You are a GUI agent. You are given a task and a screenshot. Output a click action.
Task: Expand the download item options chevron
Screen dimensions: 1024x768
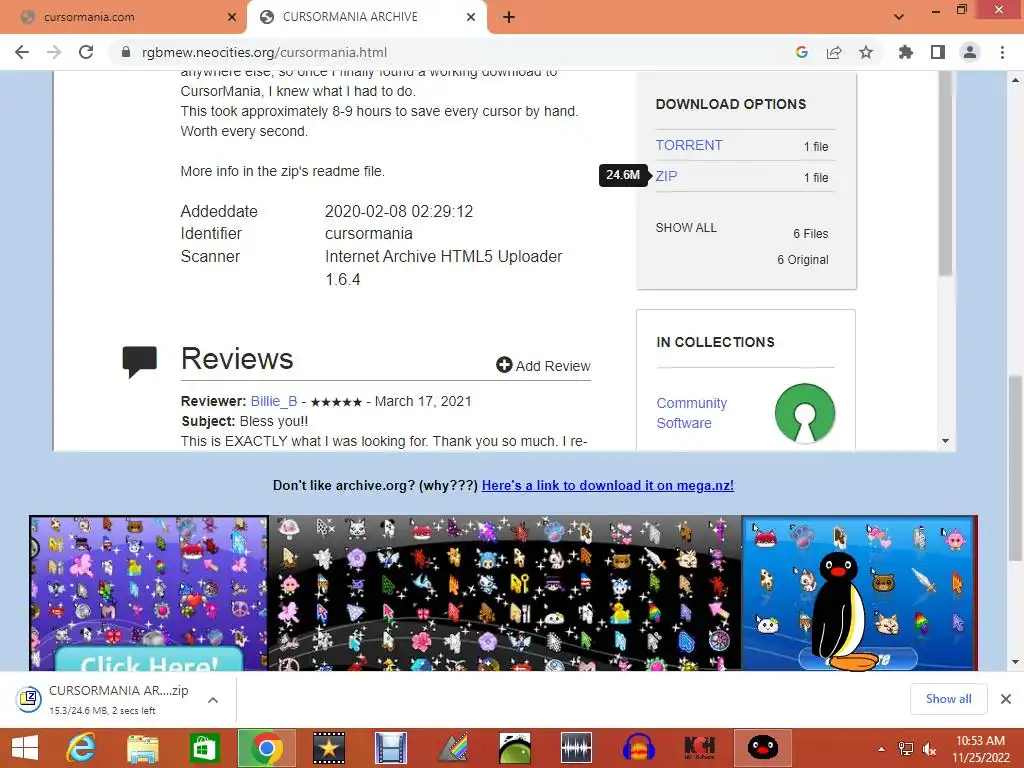[x=213, y=699]
